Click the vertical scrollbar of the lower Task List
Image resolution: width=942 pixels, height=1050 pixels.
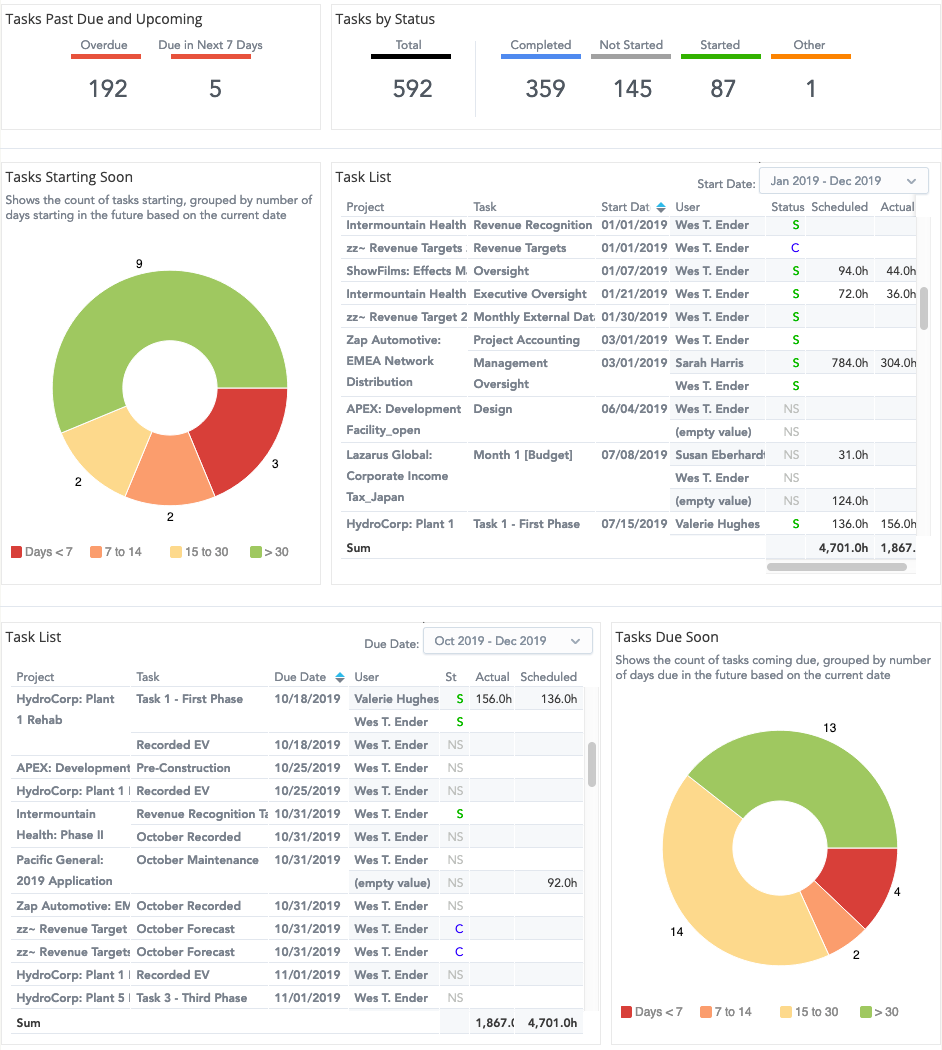[x=592, y=764]
